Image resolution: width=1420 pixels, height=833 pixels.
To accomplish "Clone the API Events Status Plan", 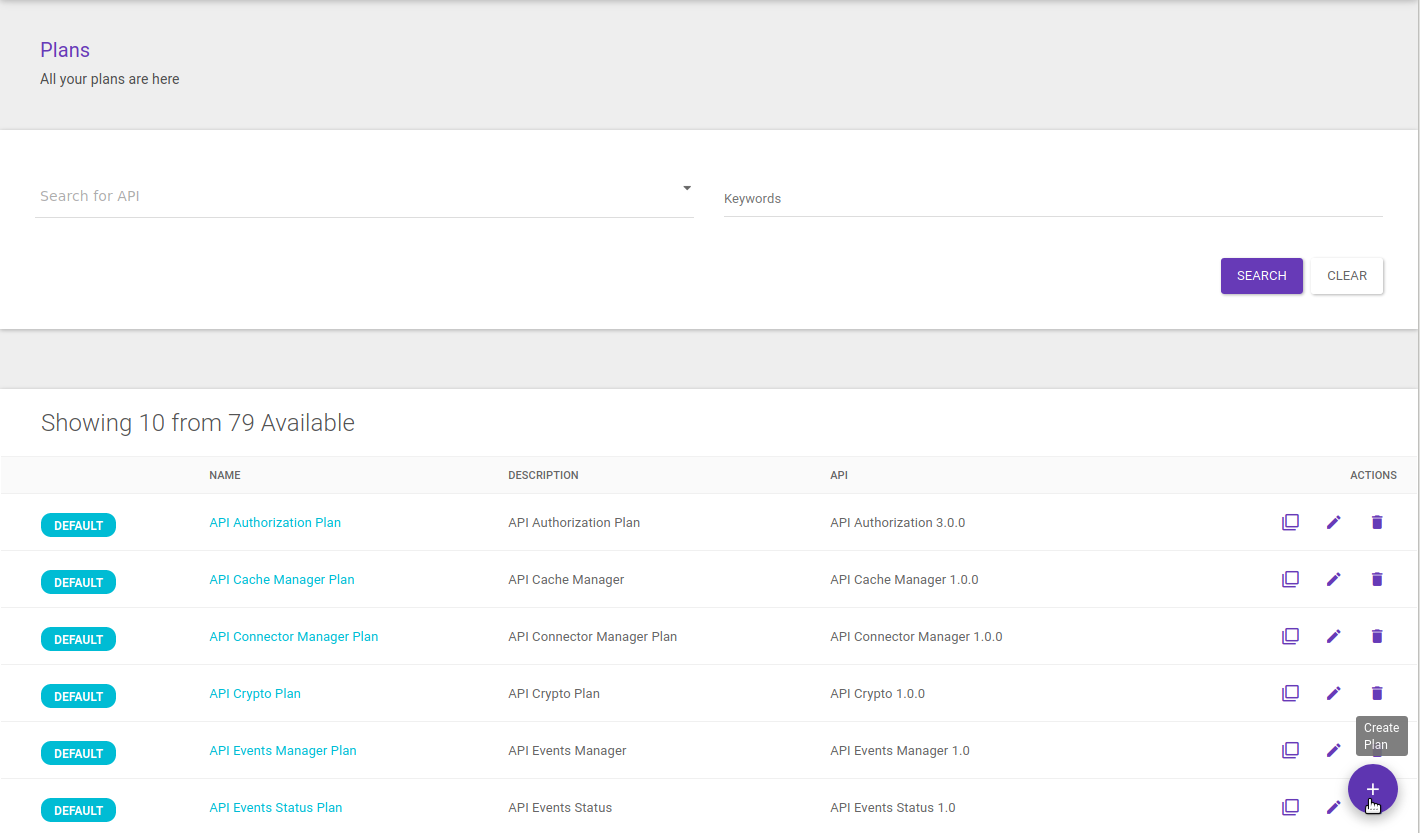I will pos(1290,807).
